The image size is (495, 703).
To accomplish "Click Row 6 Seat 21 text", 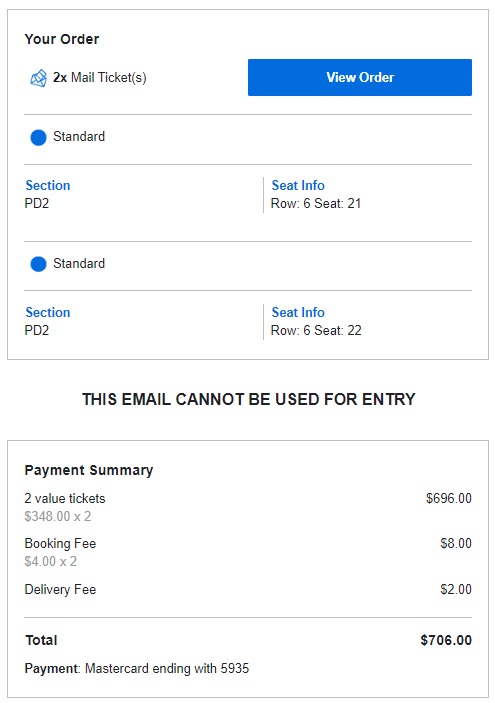I will tap(316, 203).
